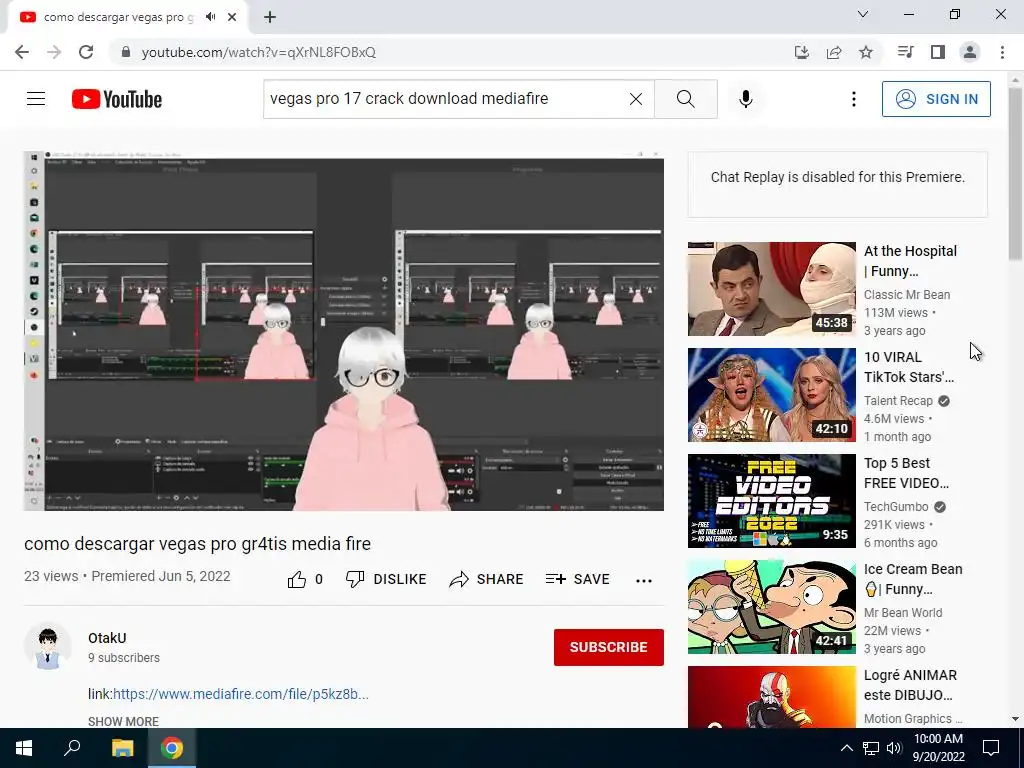Click the Top 5 Best FREE VIDEO title
This screenshot has width=1024, height=768.
click(906, 473)
